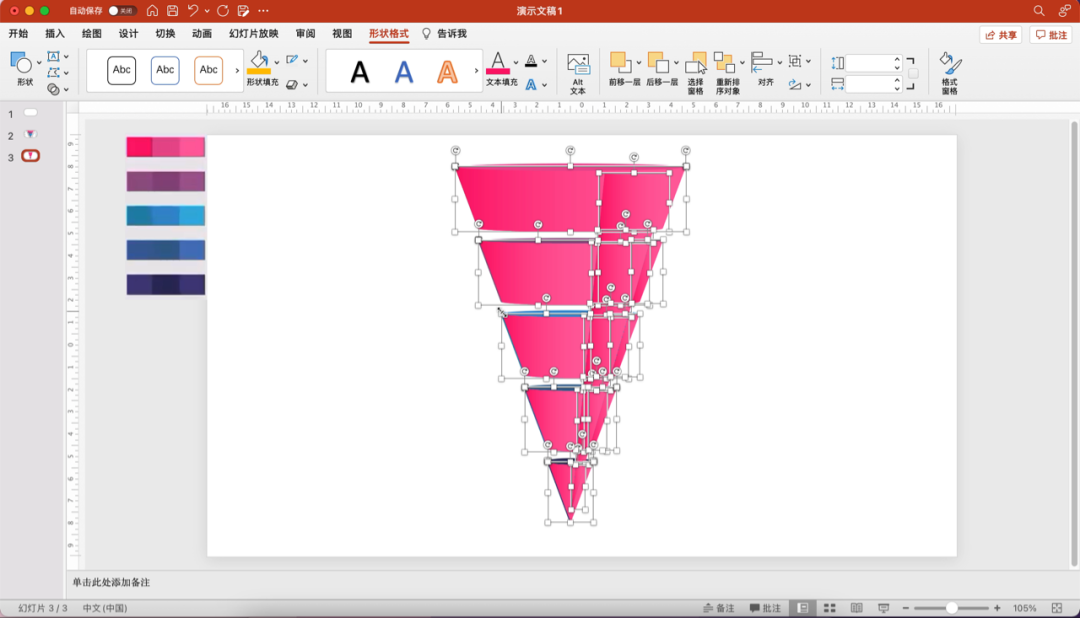Toggle the AutoSave (自动保存) switch
The width and height of the screenshot is (1080, 618).
[121, 10]
